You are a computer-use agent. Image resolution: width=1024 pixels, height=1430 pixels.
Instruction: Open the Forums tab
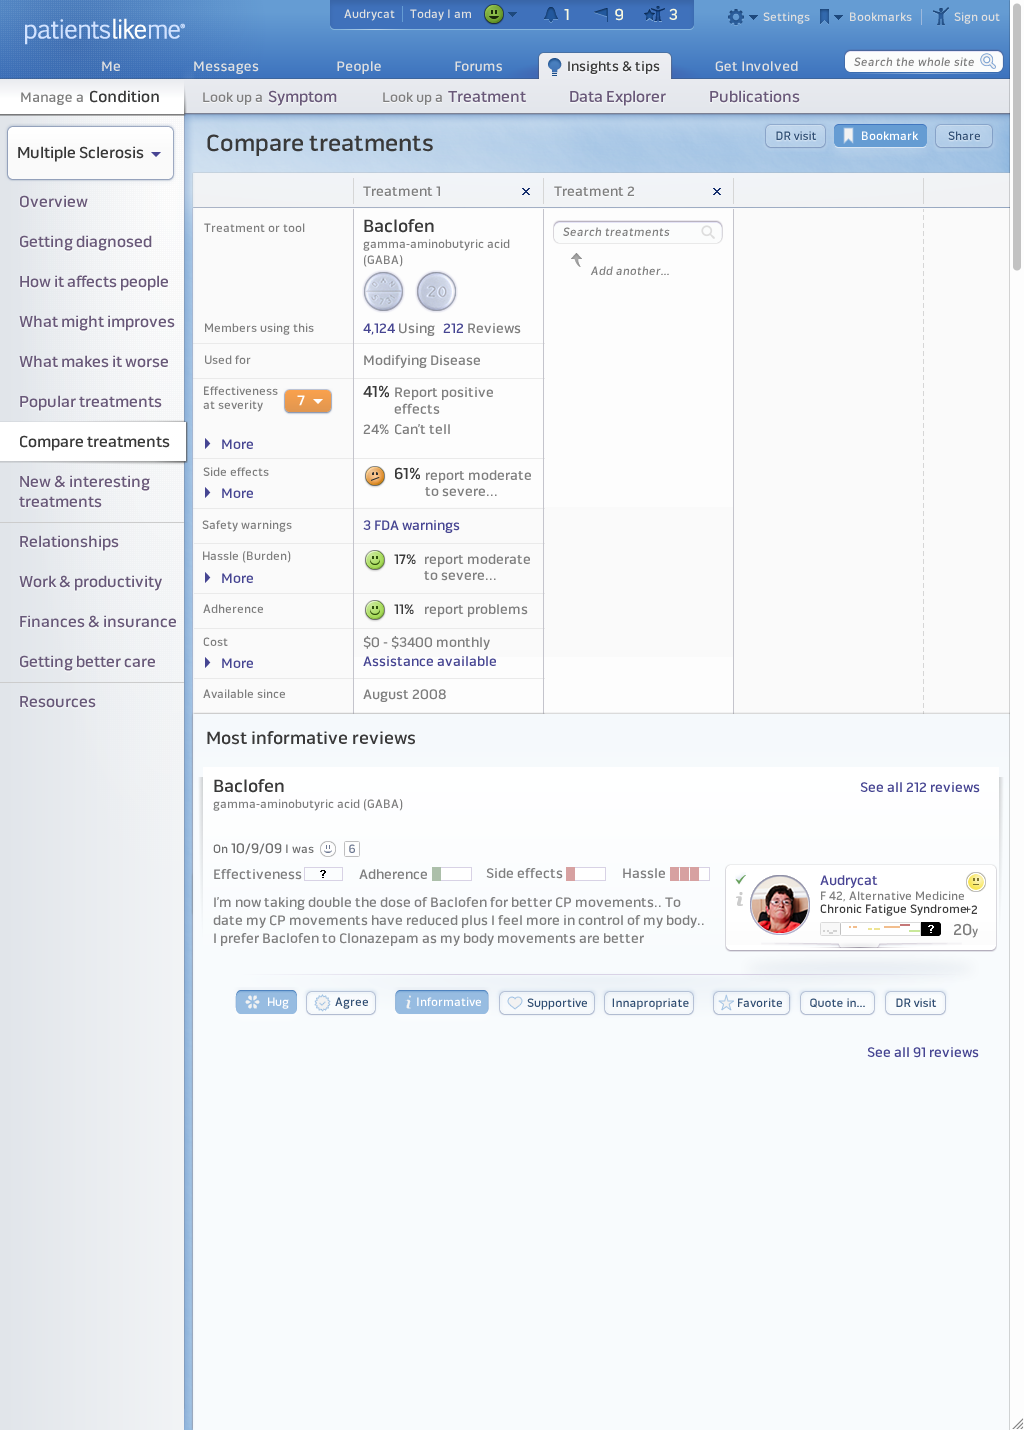click(x=478, y=66)
